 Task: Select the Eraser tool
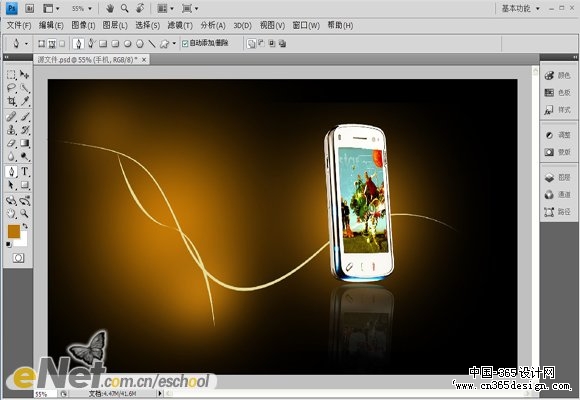point(11,143)
